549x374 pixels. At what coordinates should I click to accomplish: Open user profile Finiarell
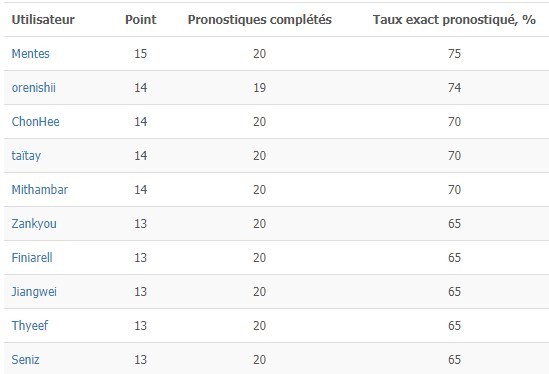32,258
